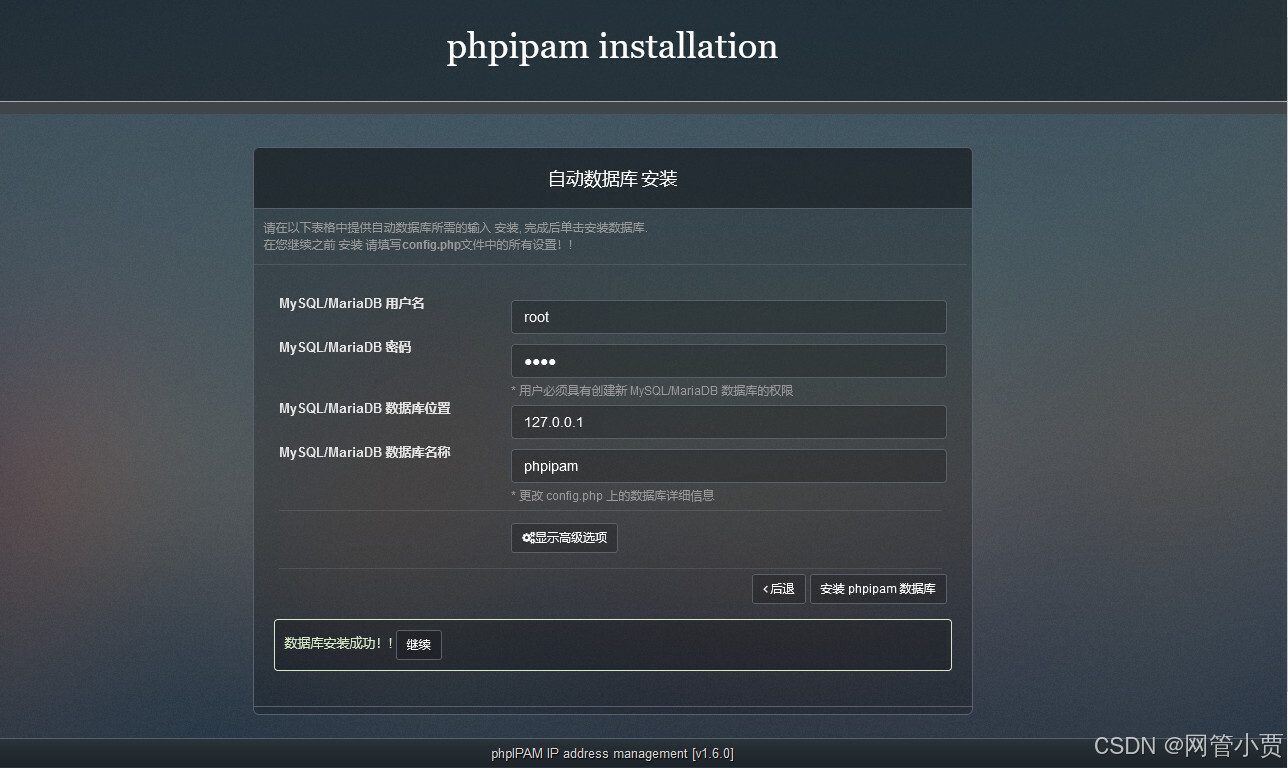Click the database name field showing phpipam
Image resolution: width=1288 pixels, height=768 pixels.
[x=728, y=466]
